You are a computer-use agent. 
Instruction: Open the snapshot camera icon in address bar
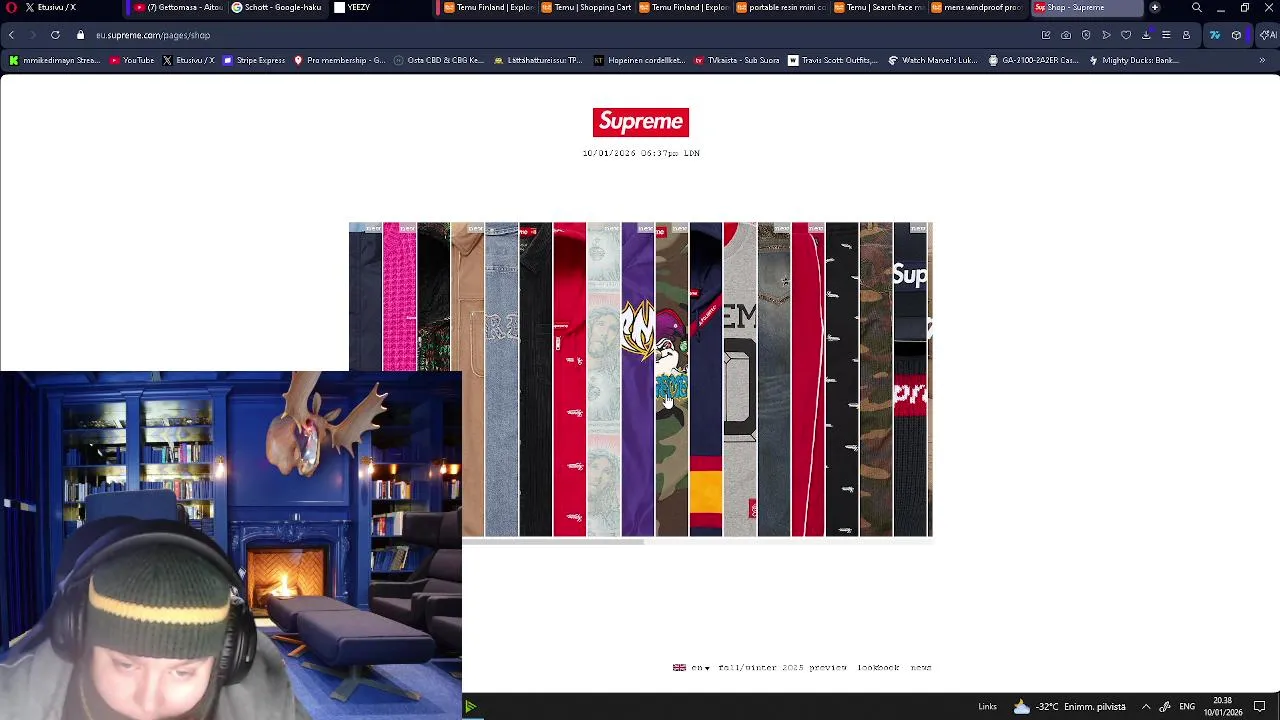(x=1066, y=35)
